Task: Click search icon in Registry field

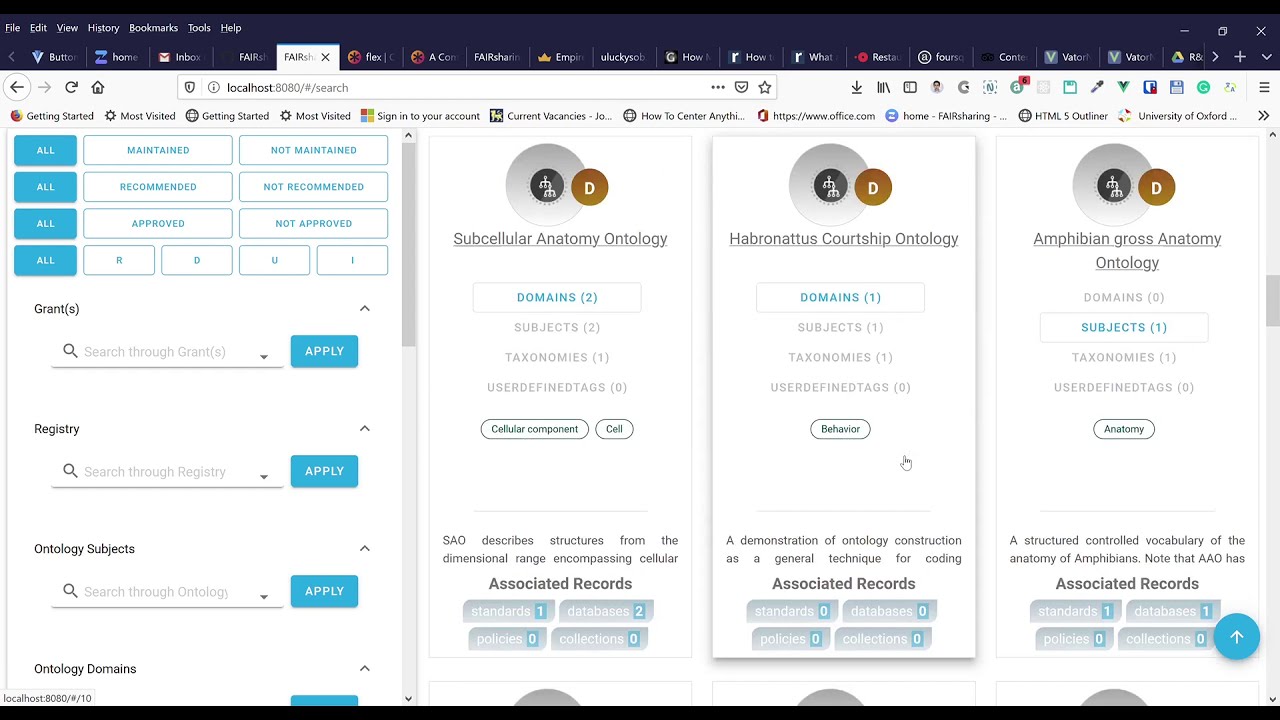Action: click(x=70, y=471)
